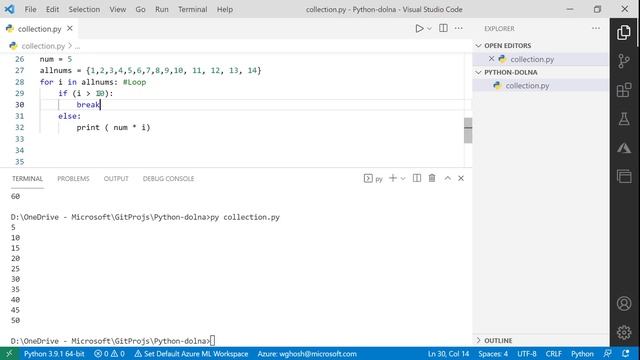Open the Explorer view in activity bar

click(x=624, y=32)
